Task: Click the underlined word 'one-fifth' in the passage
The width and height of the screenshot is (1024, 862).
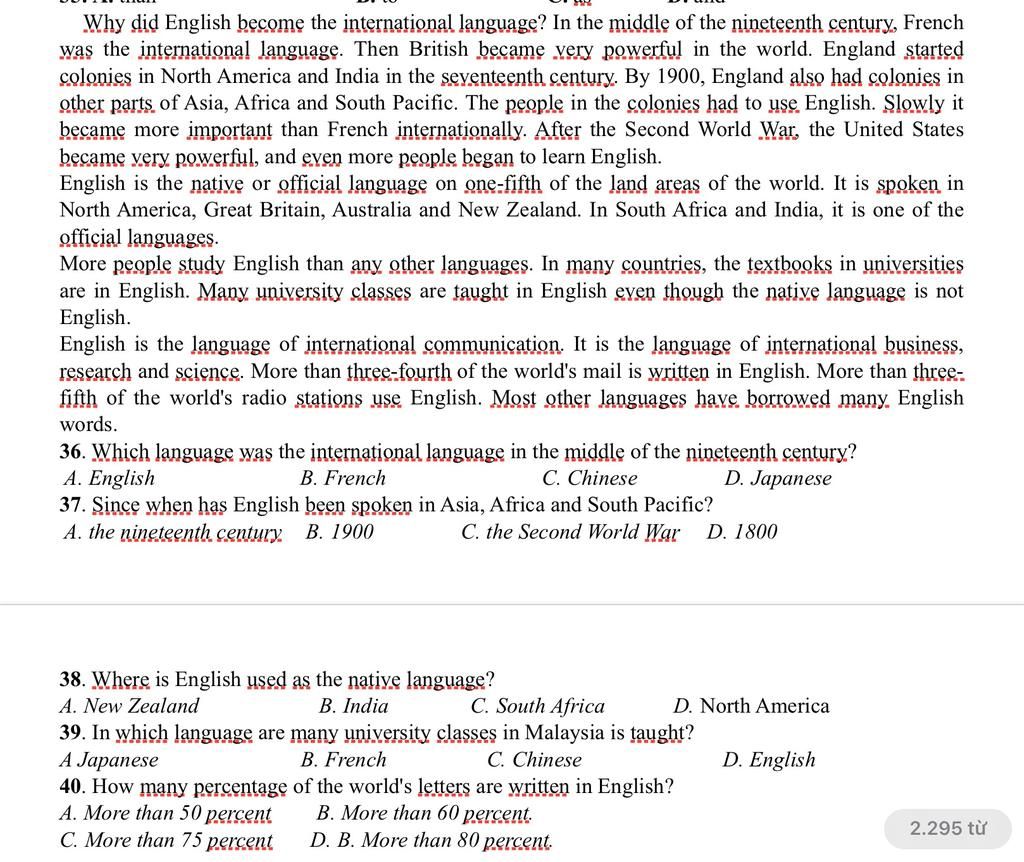Action: [x=503, y=184]
